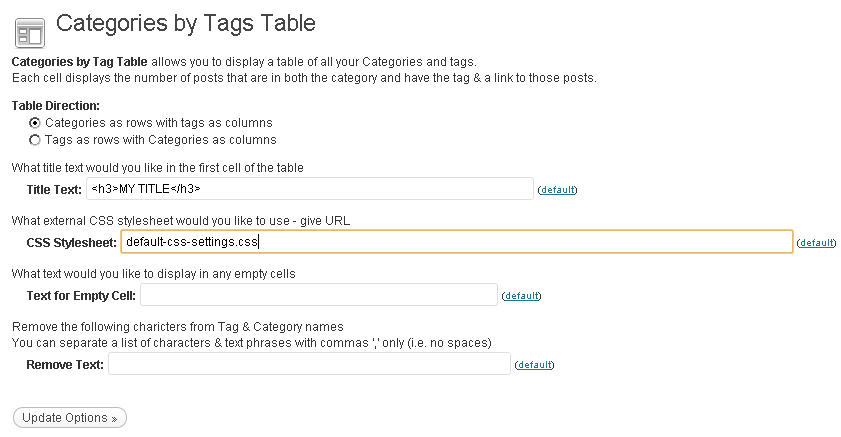The height and width of the screenshot is (437, 841).
Task: Select Tags as rows with Categories as columns
Action: coord(35,140)
